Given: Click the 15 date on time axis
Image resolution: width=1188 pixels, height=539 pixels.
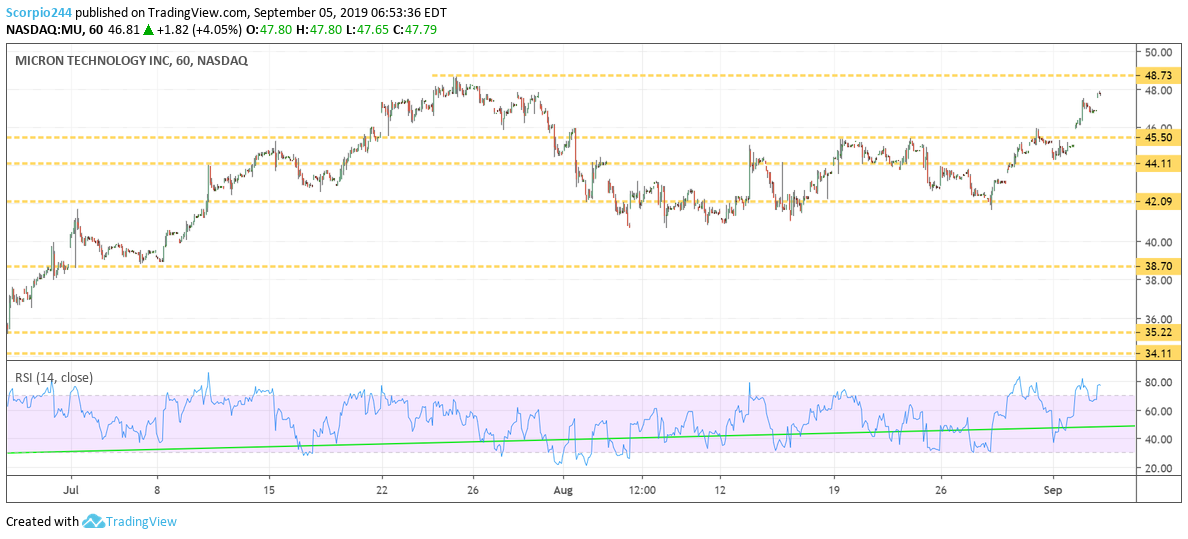Looking at the screenshot, I should point(269,490).
